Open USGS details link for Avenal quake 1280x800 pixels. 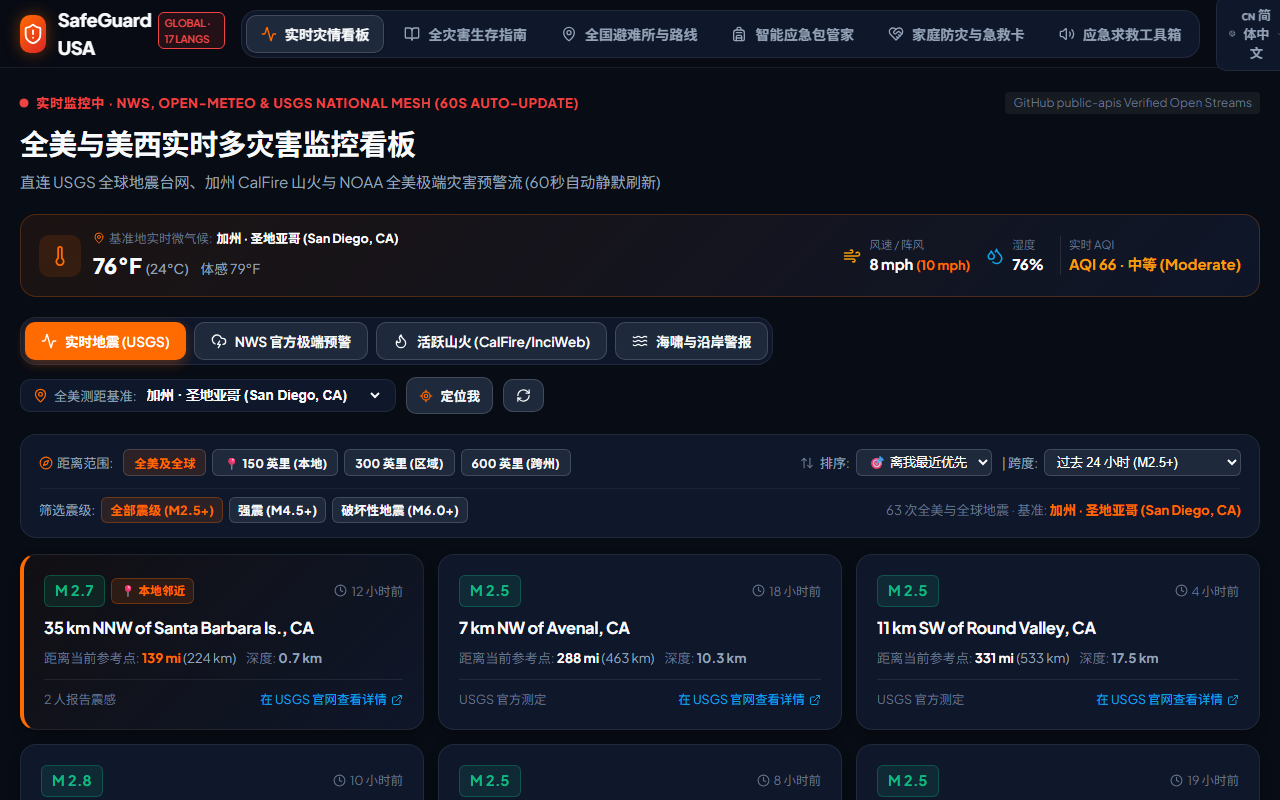(x=749, y=700)
